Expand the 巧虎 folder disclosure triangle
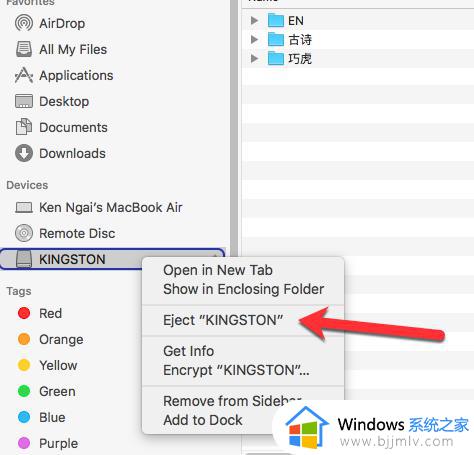This screenshot has width=474, height=455. 254,59
